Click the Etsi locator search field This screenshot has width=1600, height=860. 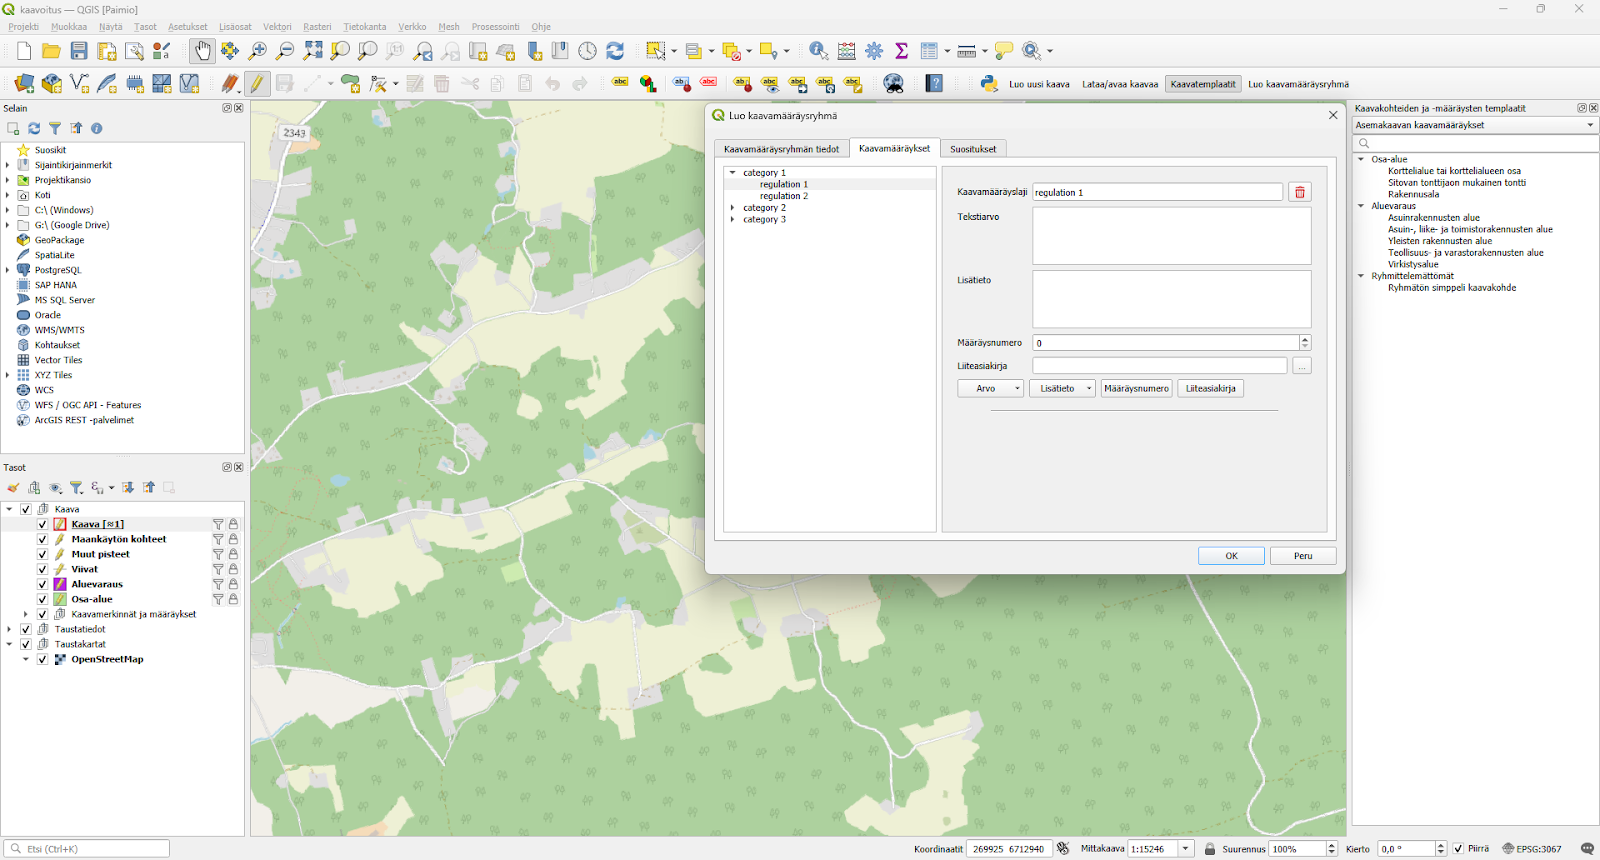point(87,849)
